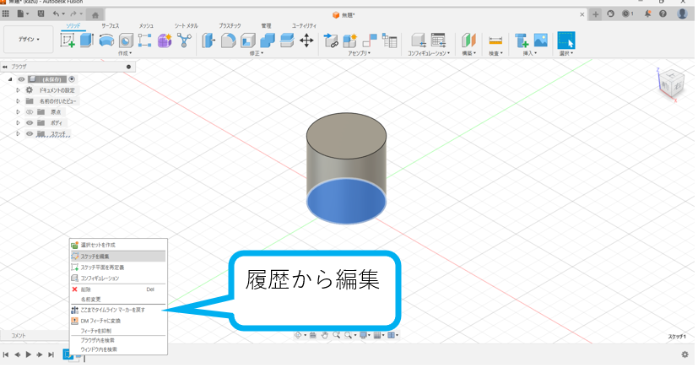Image resolution: width=698 pixels, height=365 pixels.
Task: Open the コンフィギュレーション dropdown
Action: tap(429, 53)
